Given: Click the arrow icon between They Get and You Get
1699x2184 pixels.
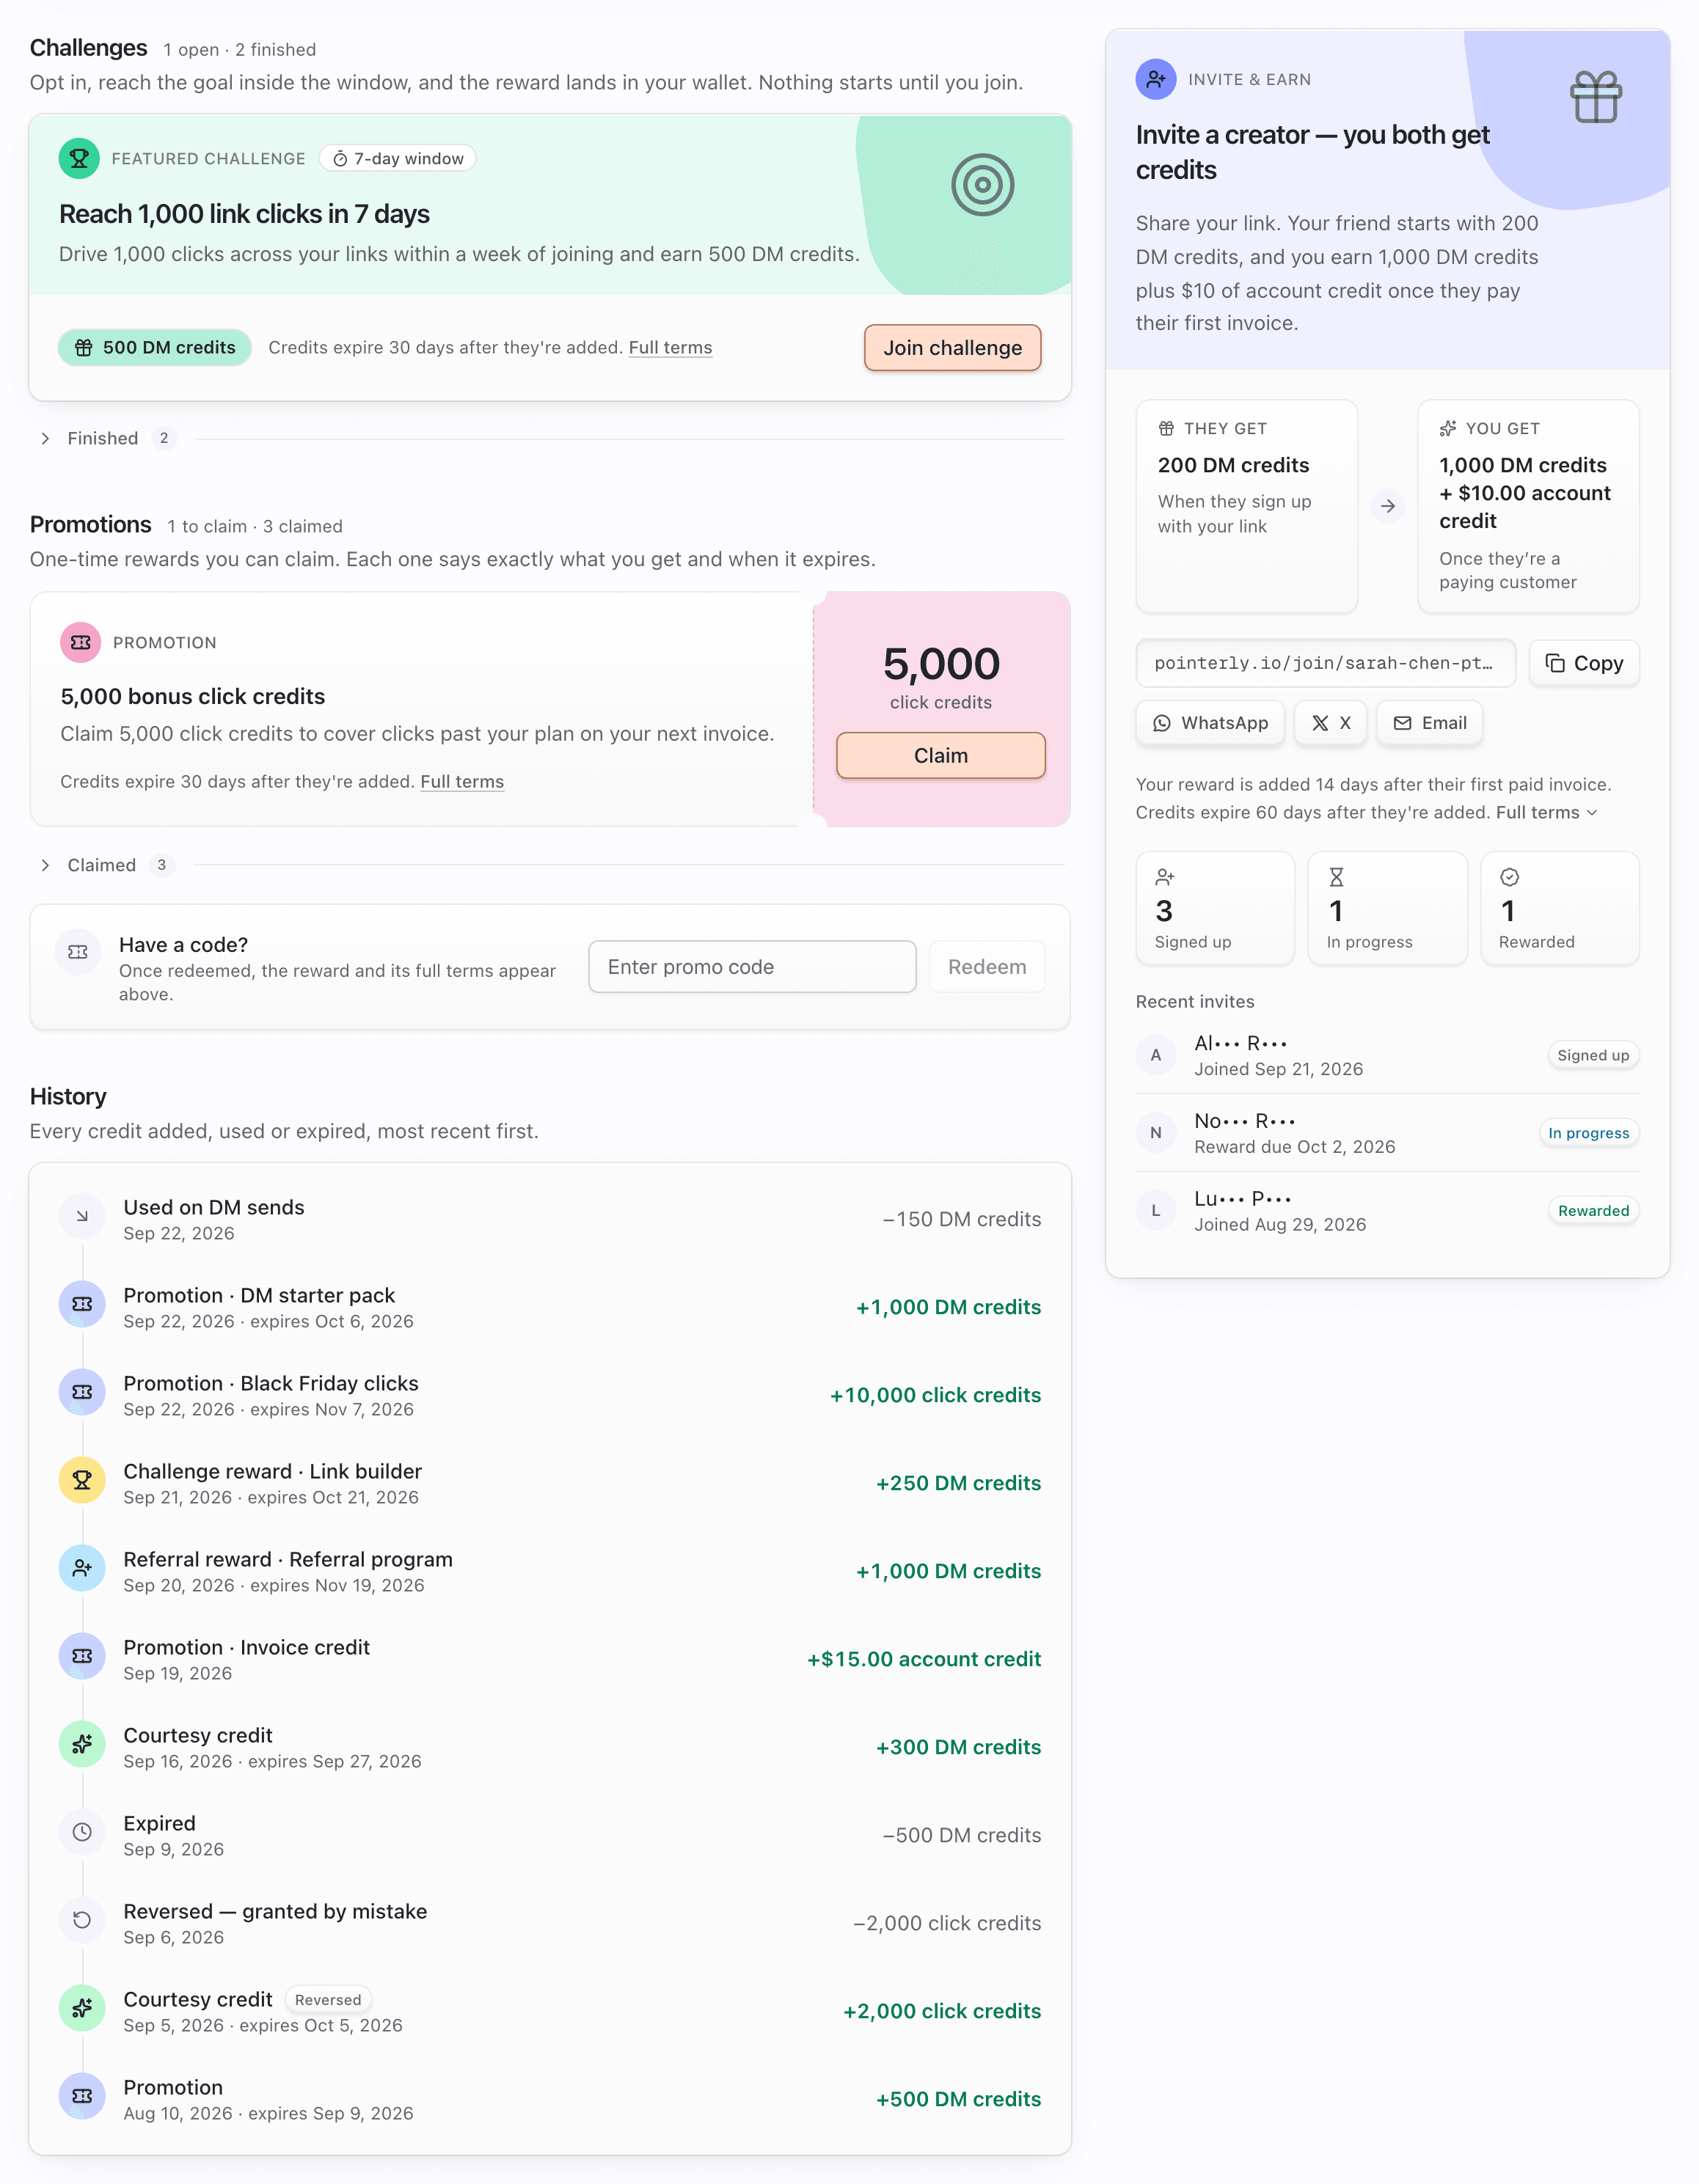Looking at the screenshot, I should (1387, 506).
